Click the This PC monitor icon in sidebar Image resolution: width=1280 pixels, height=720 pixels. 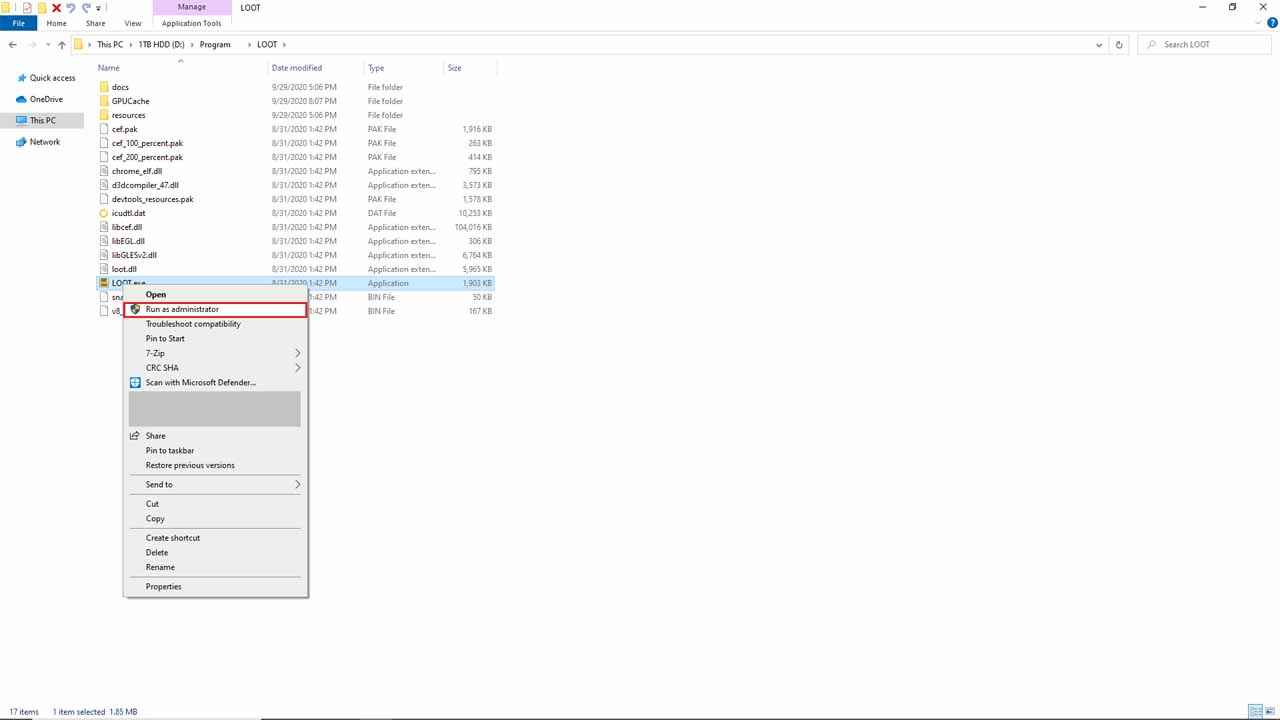click(x=22, y=120)
